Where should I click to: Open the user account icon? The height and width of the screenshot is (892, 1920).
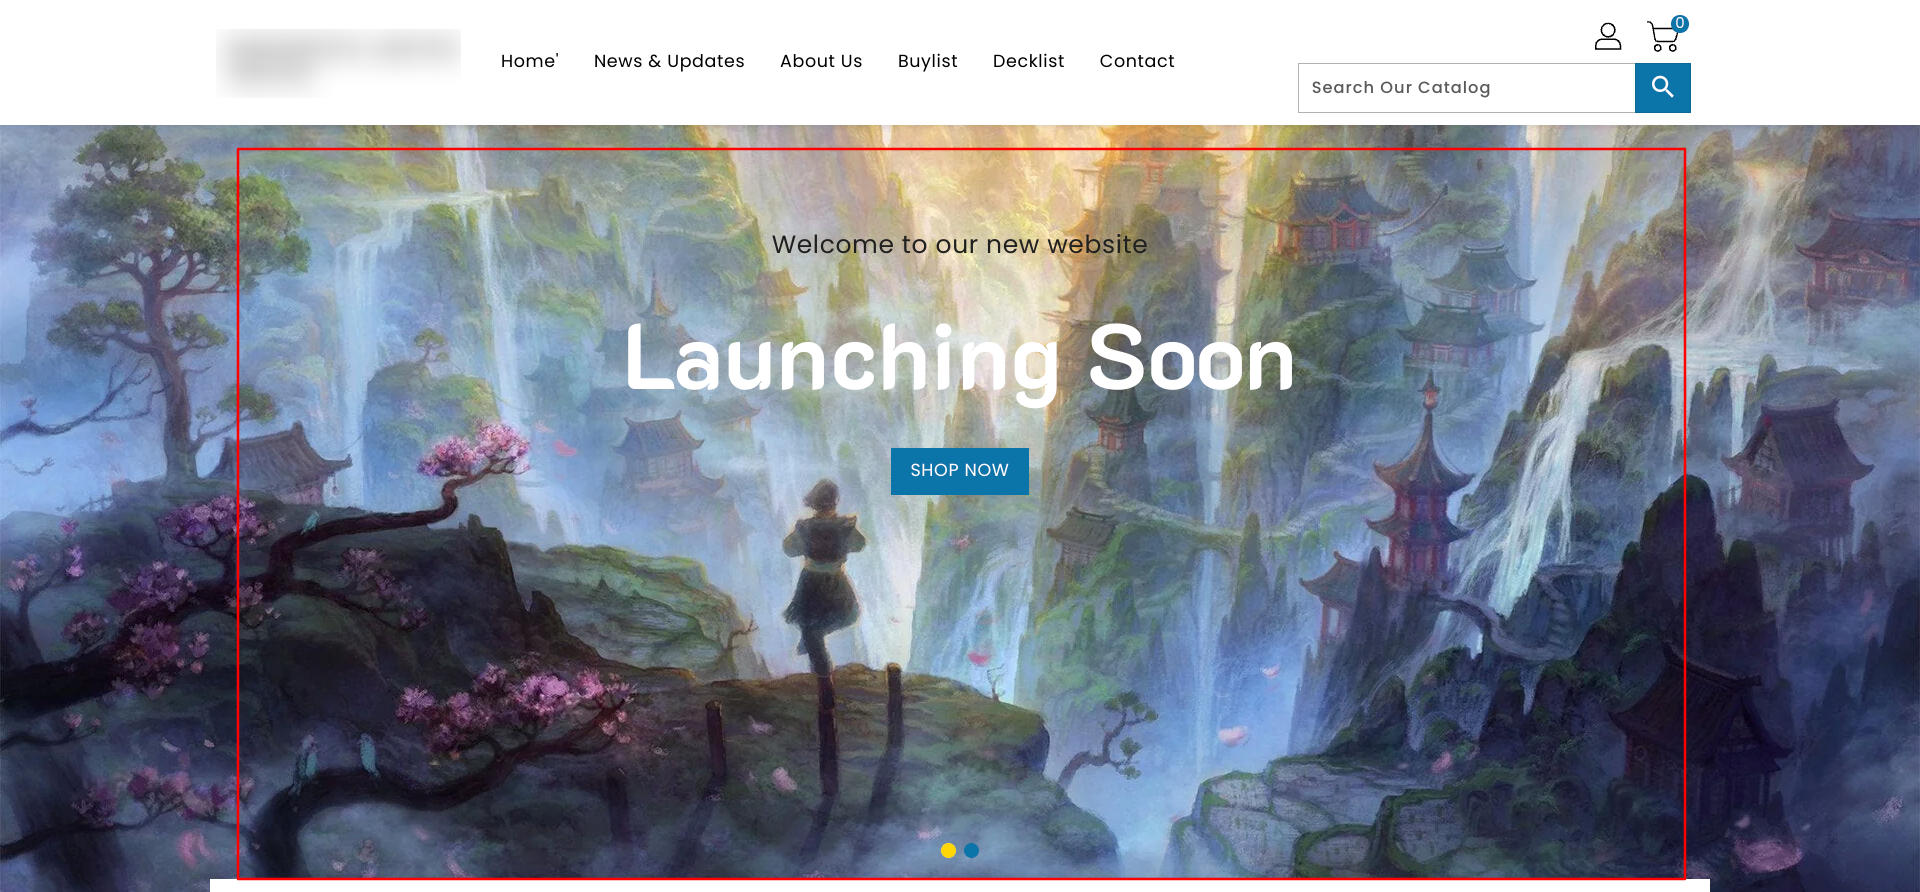(1607, 37)
